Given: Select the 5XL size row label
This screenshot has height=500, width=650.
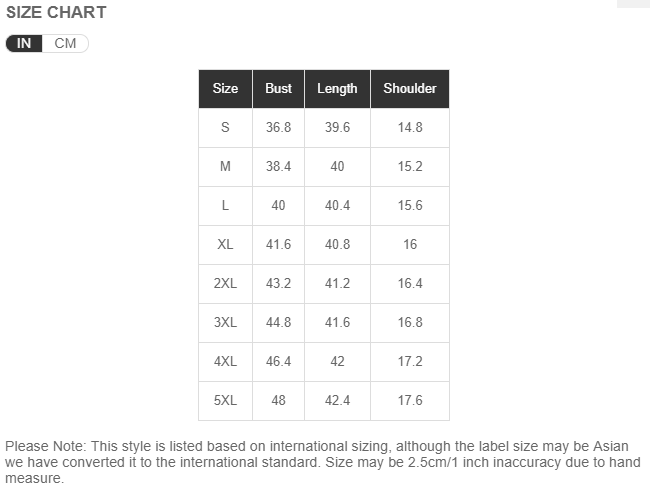Looking at the screenshot, I should coord(225,400).
